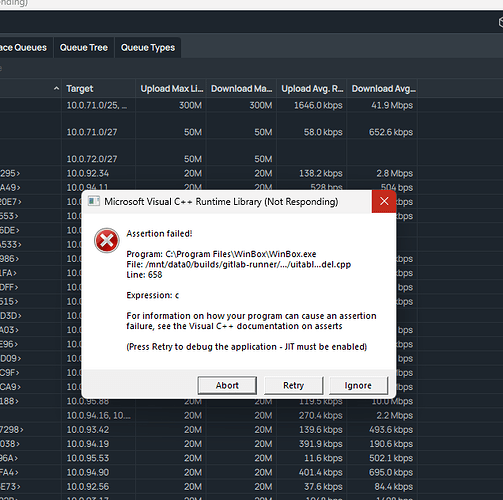
Task: Sort by the Upload Max Limit column header
Action: tap(172, 89)
